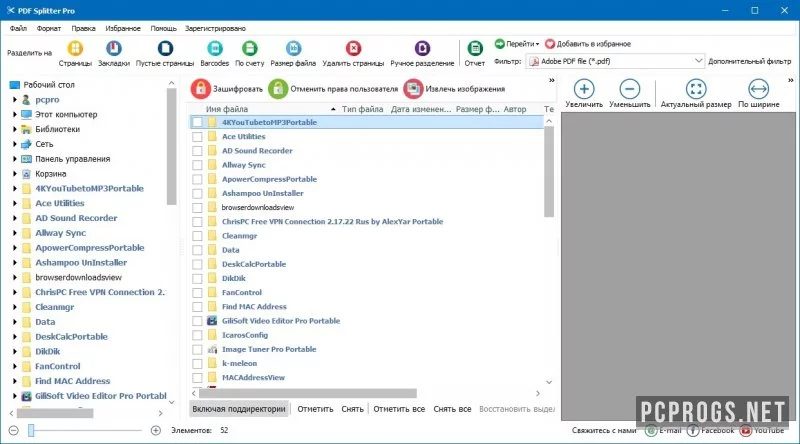Click Отменить права пользователя icon

[x=278, y=89]
